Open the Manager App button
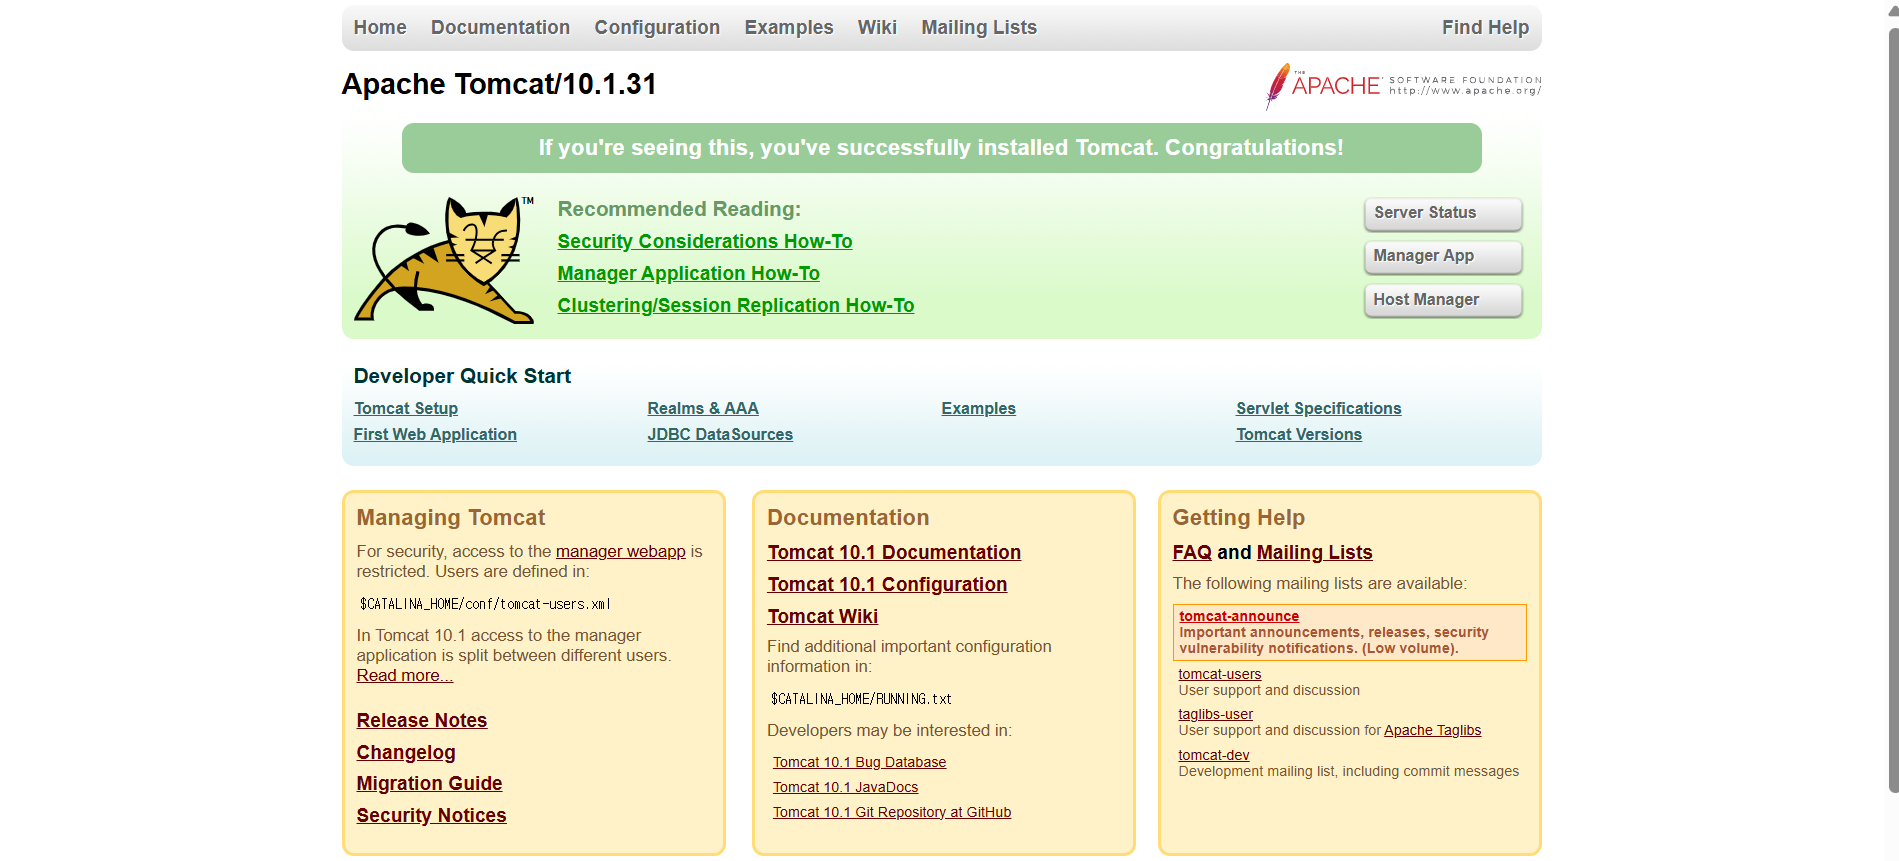 1443,256
